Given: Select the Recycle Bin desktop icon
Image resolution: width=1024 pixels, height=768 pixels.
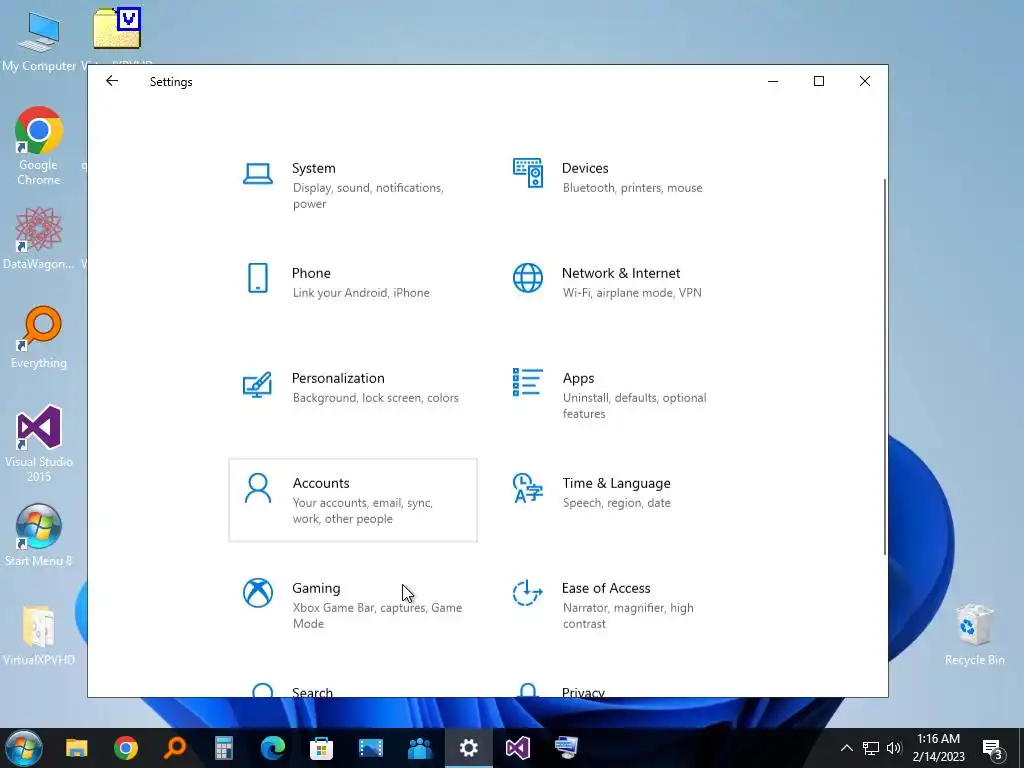Looking at the screenshot, I should coord(974,635).
